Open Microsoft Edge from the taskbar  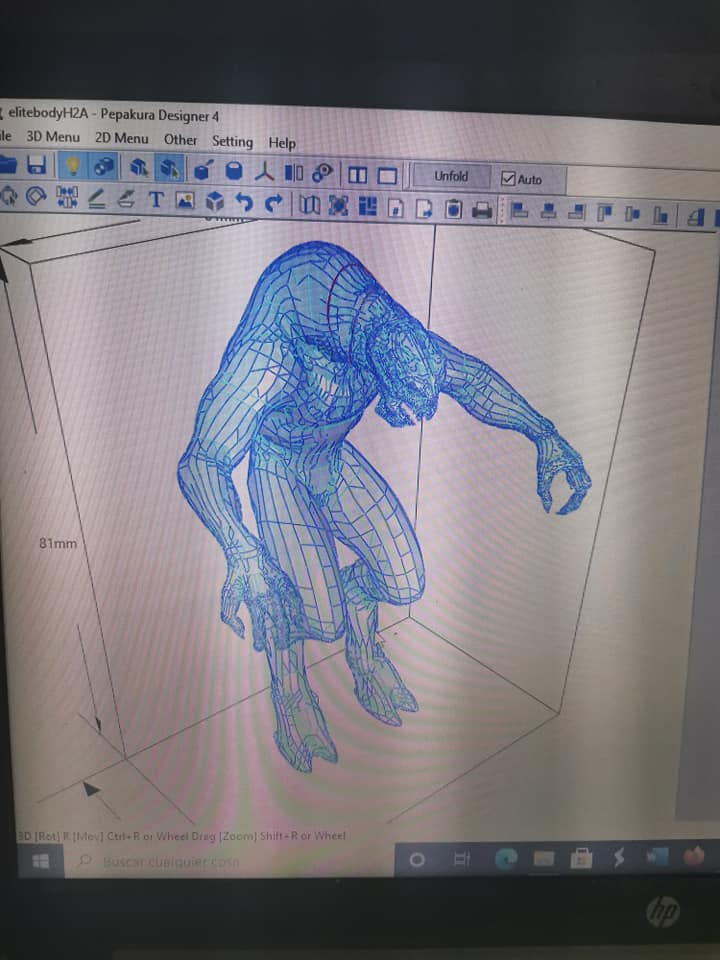tap(506, 859)
